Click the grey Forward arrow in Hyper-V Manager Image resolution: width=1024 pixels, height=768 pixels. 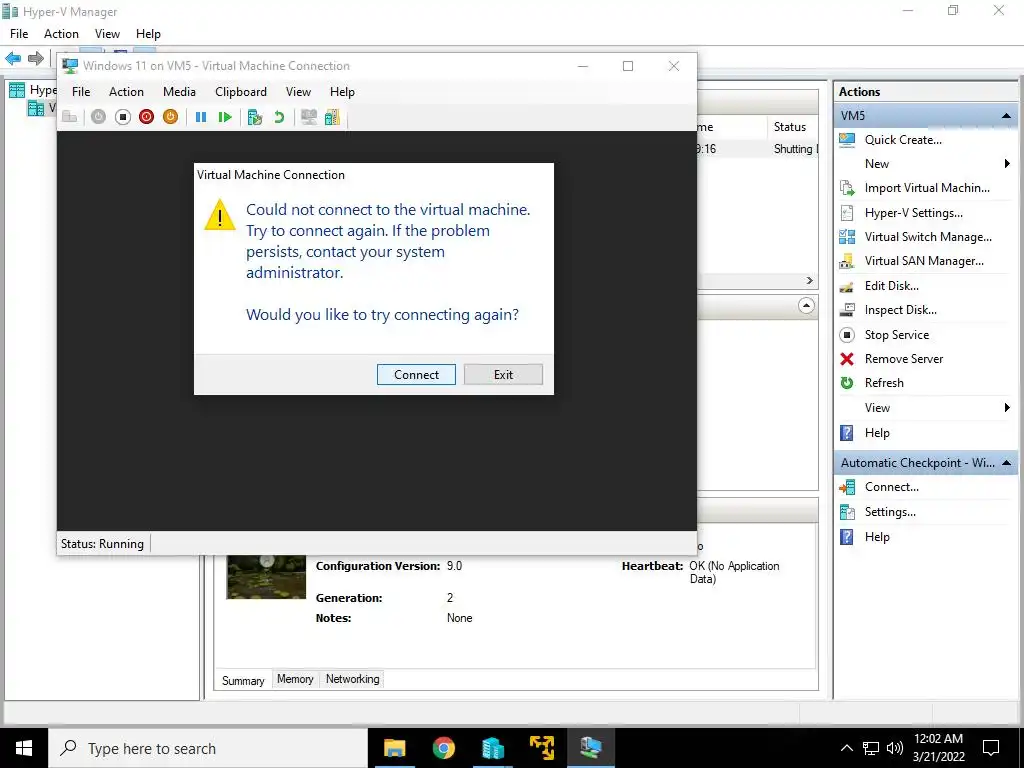(36, 58)
